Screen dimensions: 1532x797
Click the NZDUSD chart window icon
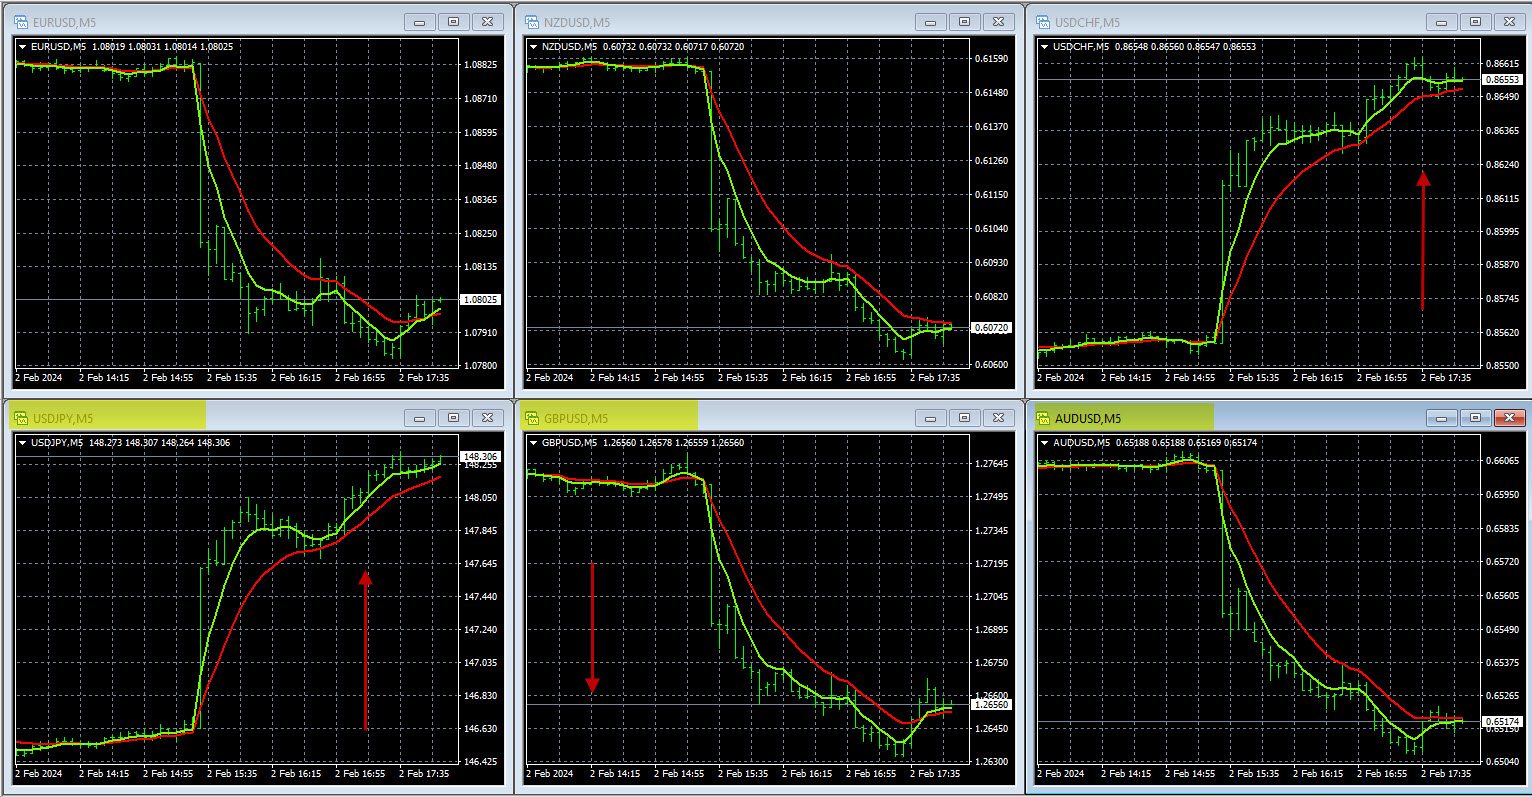click(x=532, y=22)
